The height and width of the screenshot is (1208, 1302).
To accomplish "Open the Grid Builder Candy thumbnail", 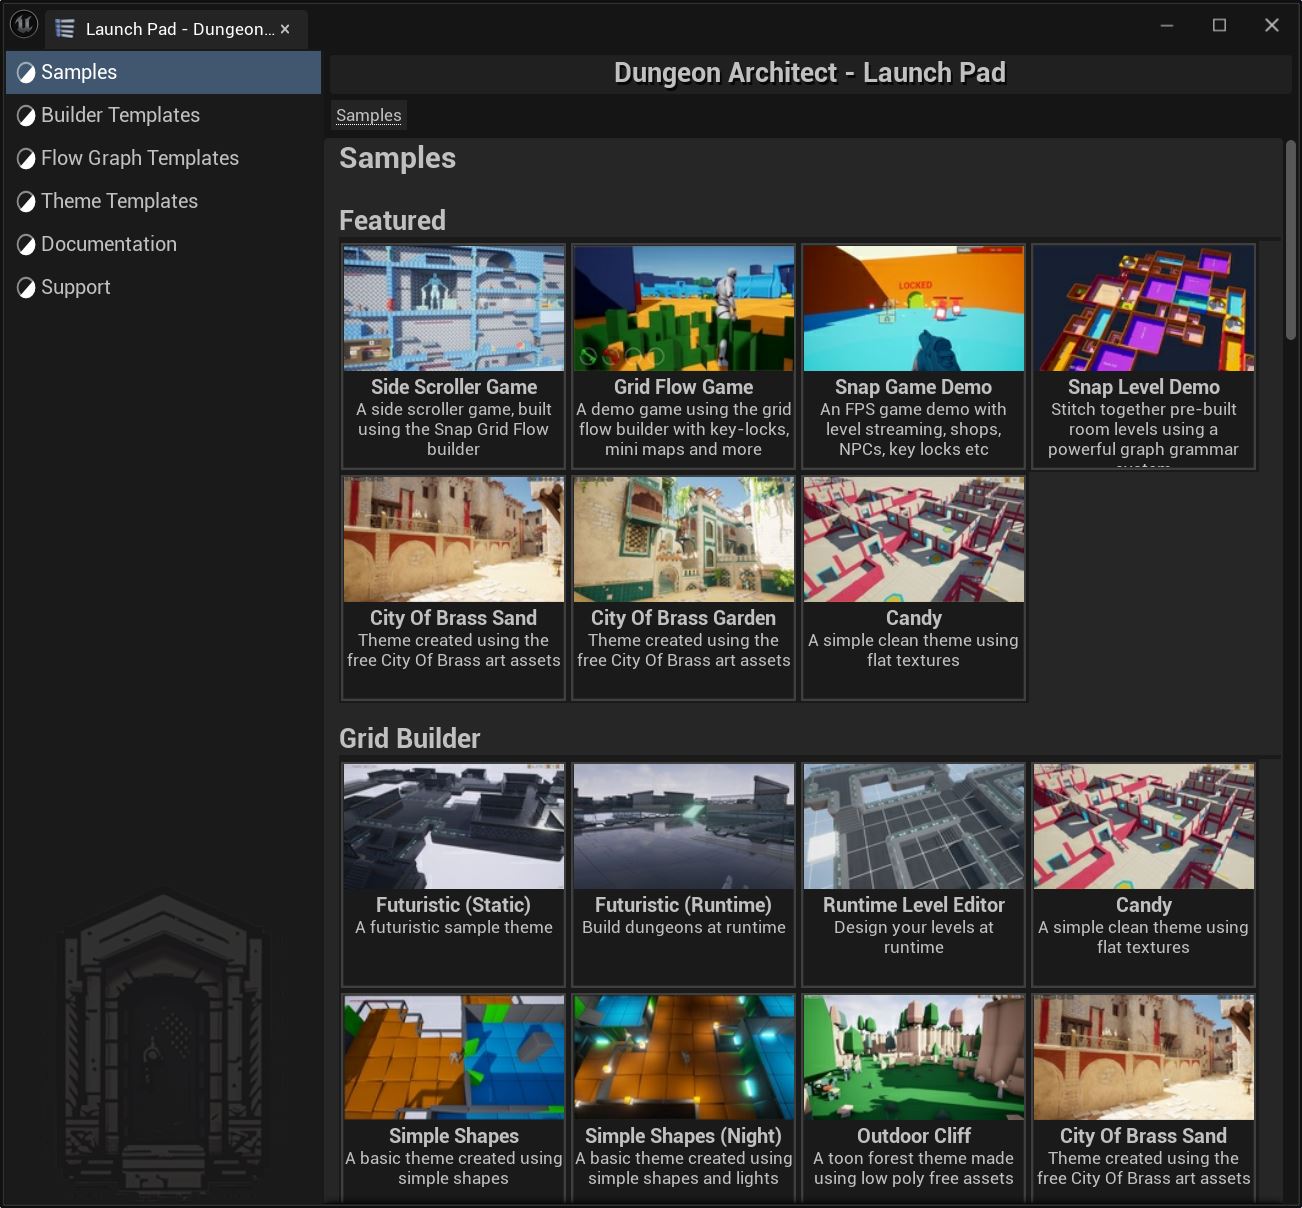I will click(x=1144, y=826).
